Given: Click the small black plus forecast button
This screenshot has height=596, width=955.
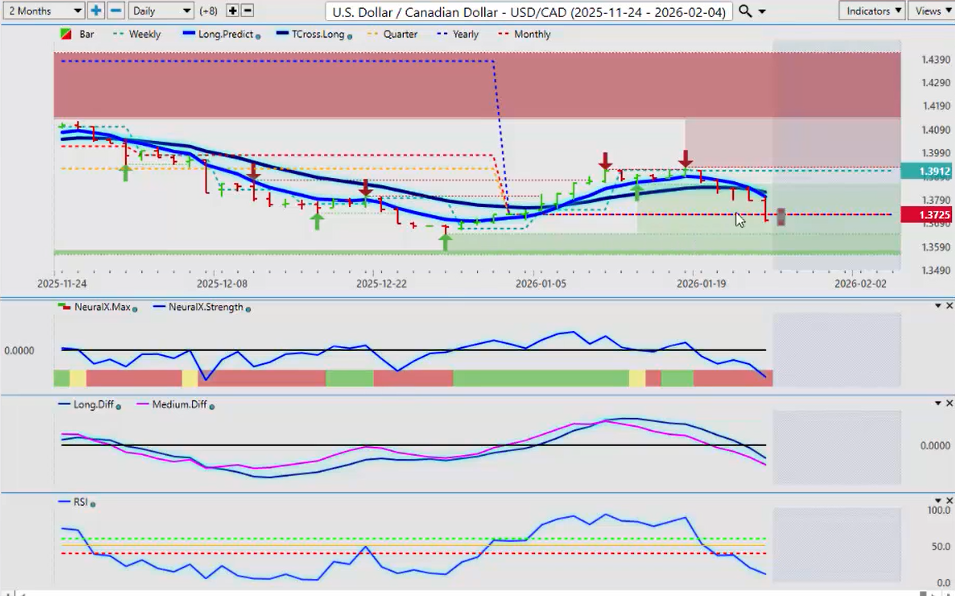Looking at the screenshot, I should click(233, 10).
